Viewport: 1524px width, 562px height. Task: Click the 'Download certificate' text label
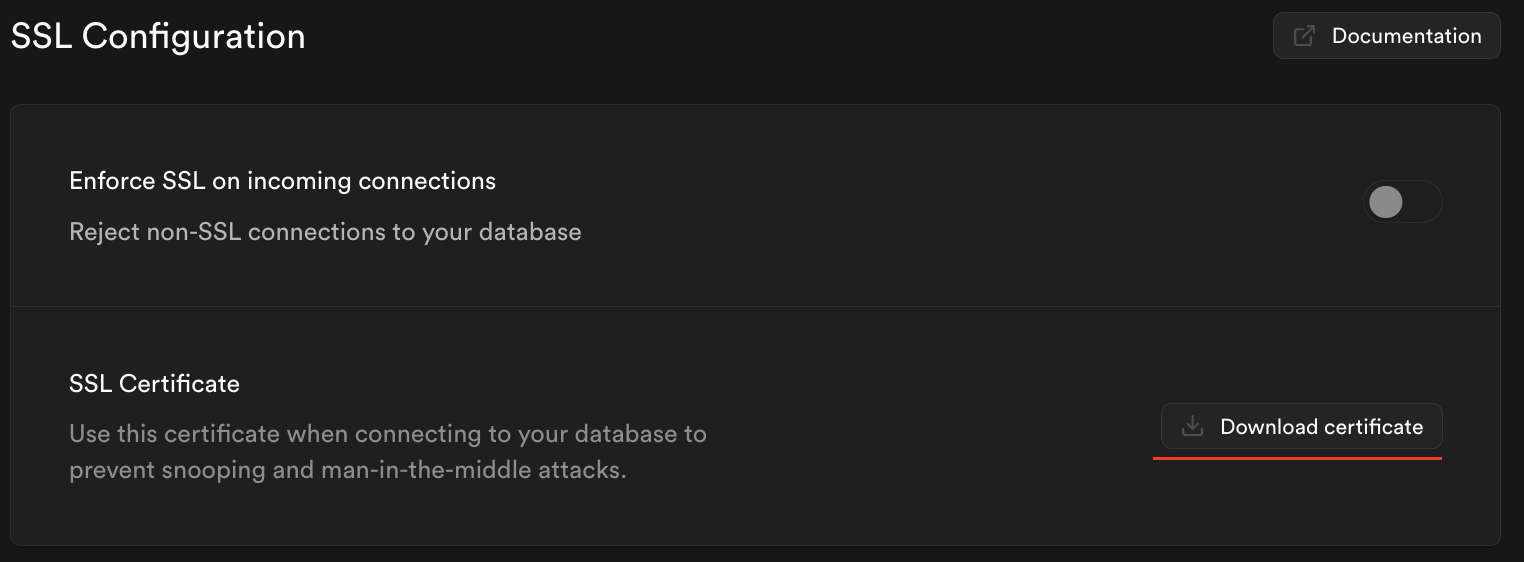pos(1321,427)
